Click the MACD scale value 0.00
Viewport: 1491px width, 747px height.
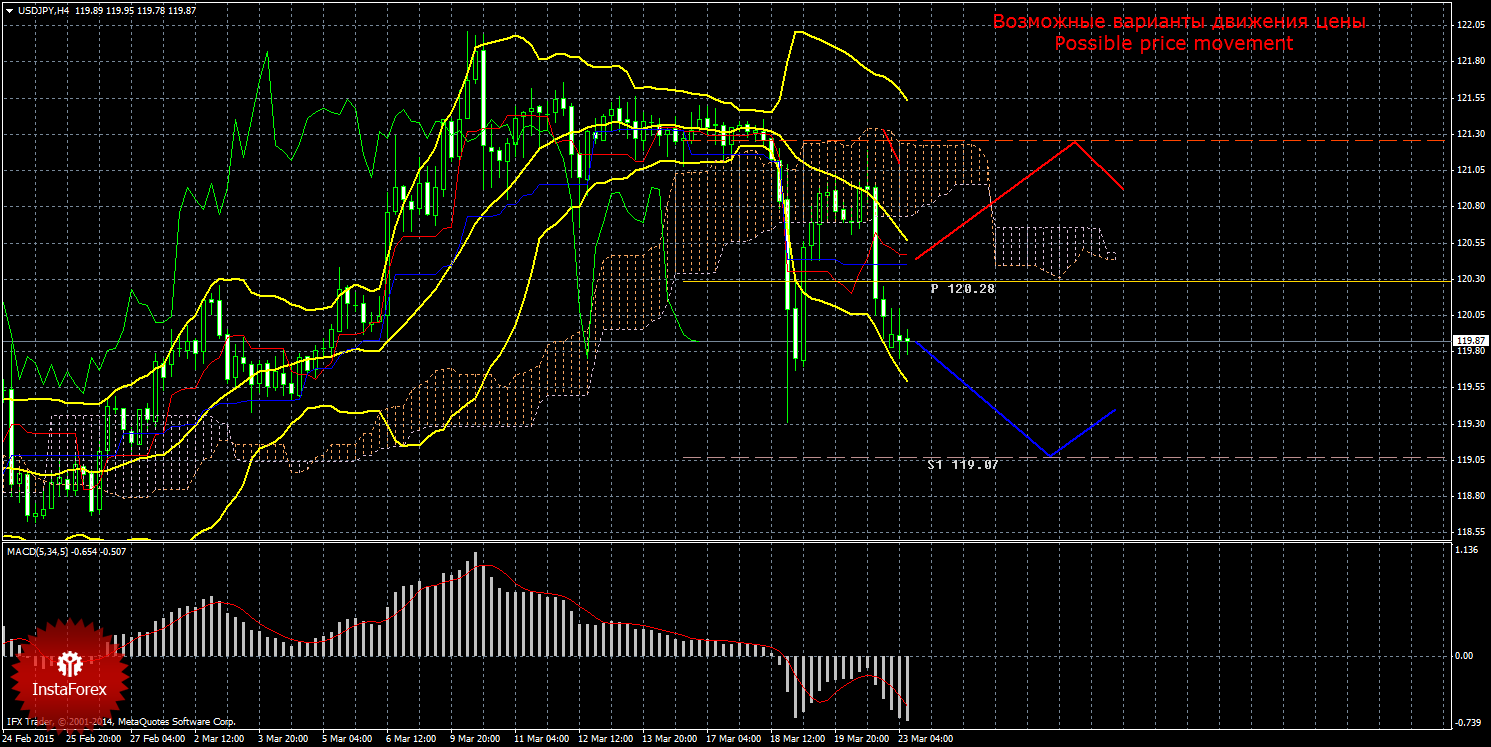tap(1465, 655)
